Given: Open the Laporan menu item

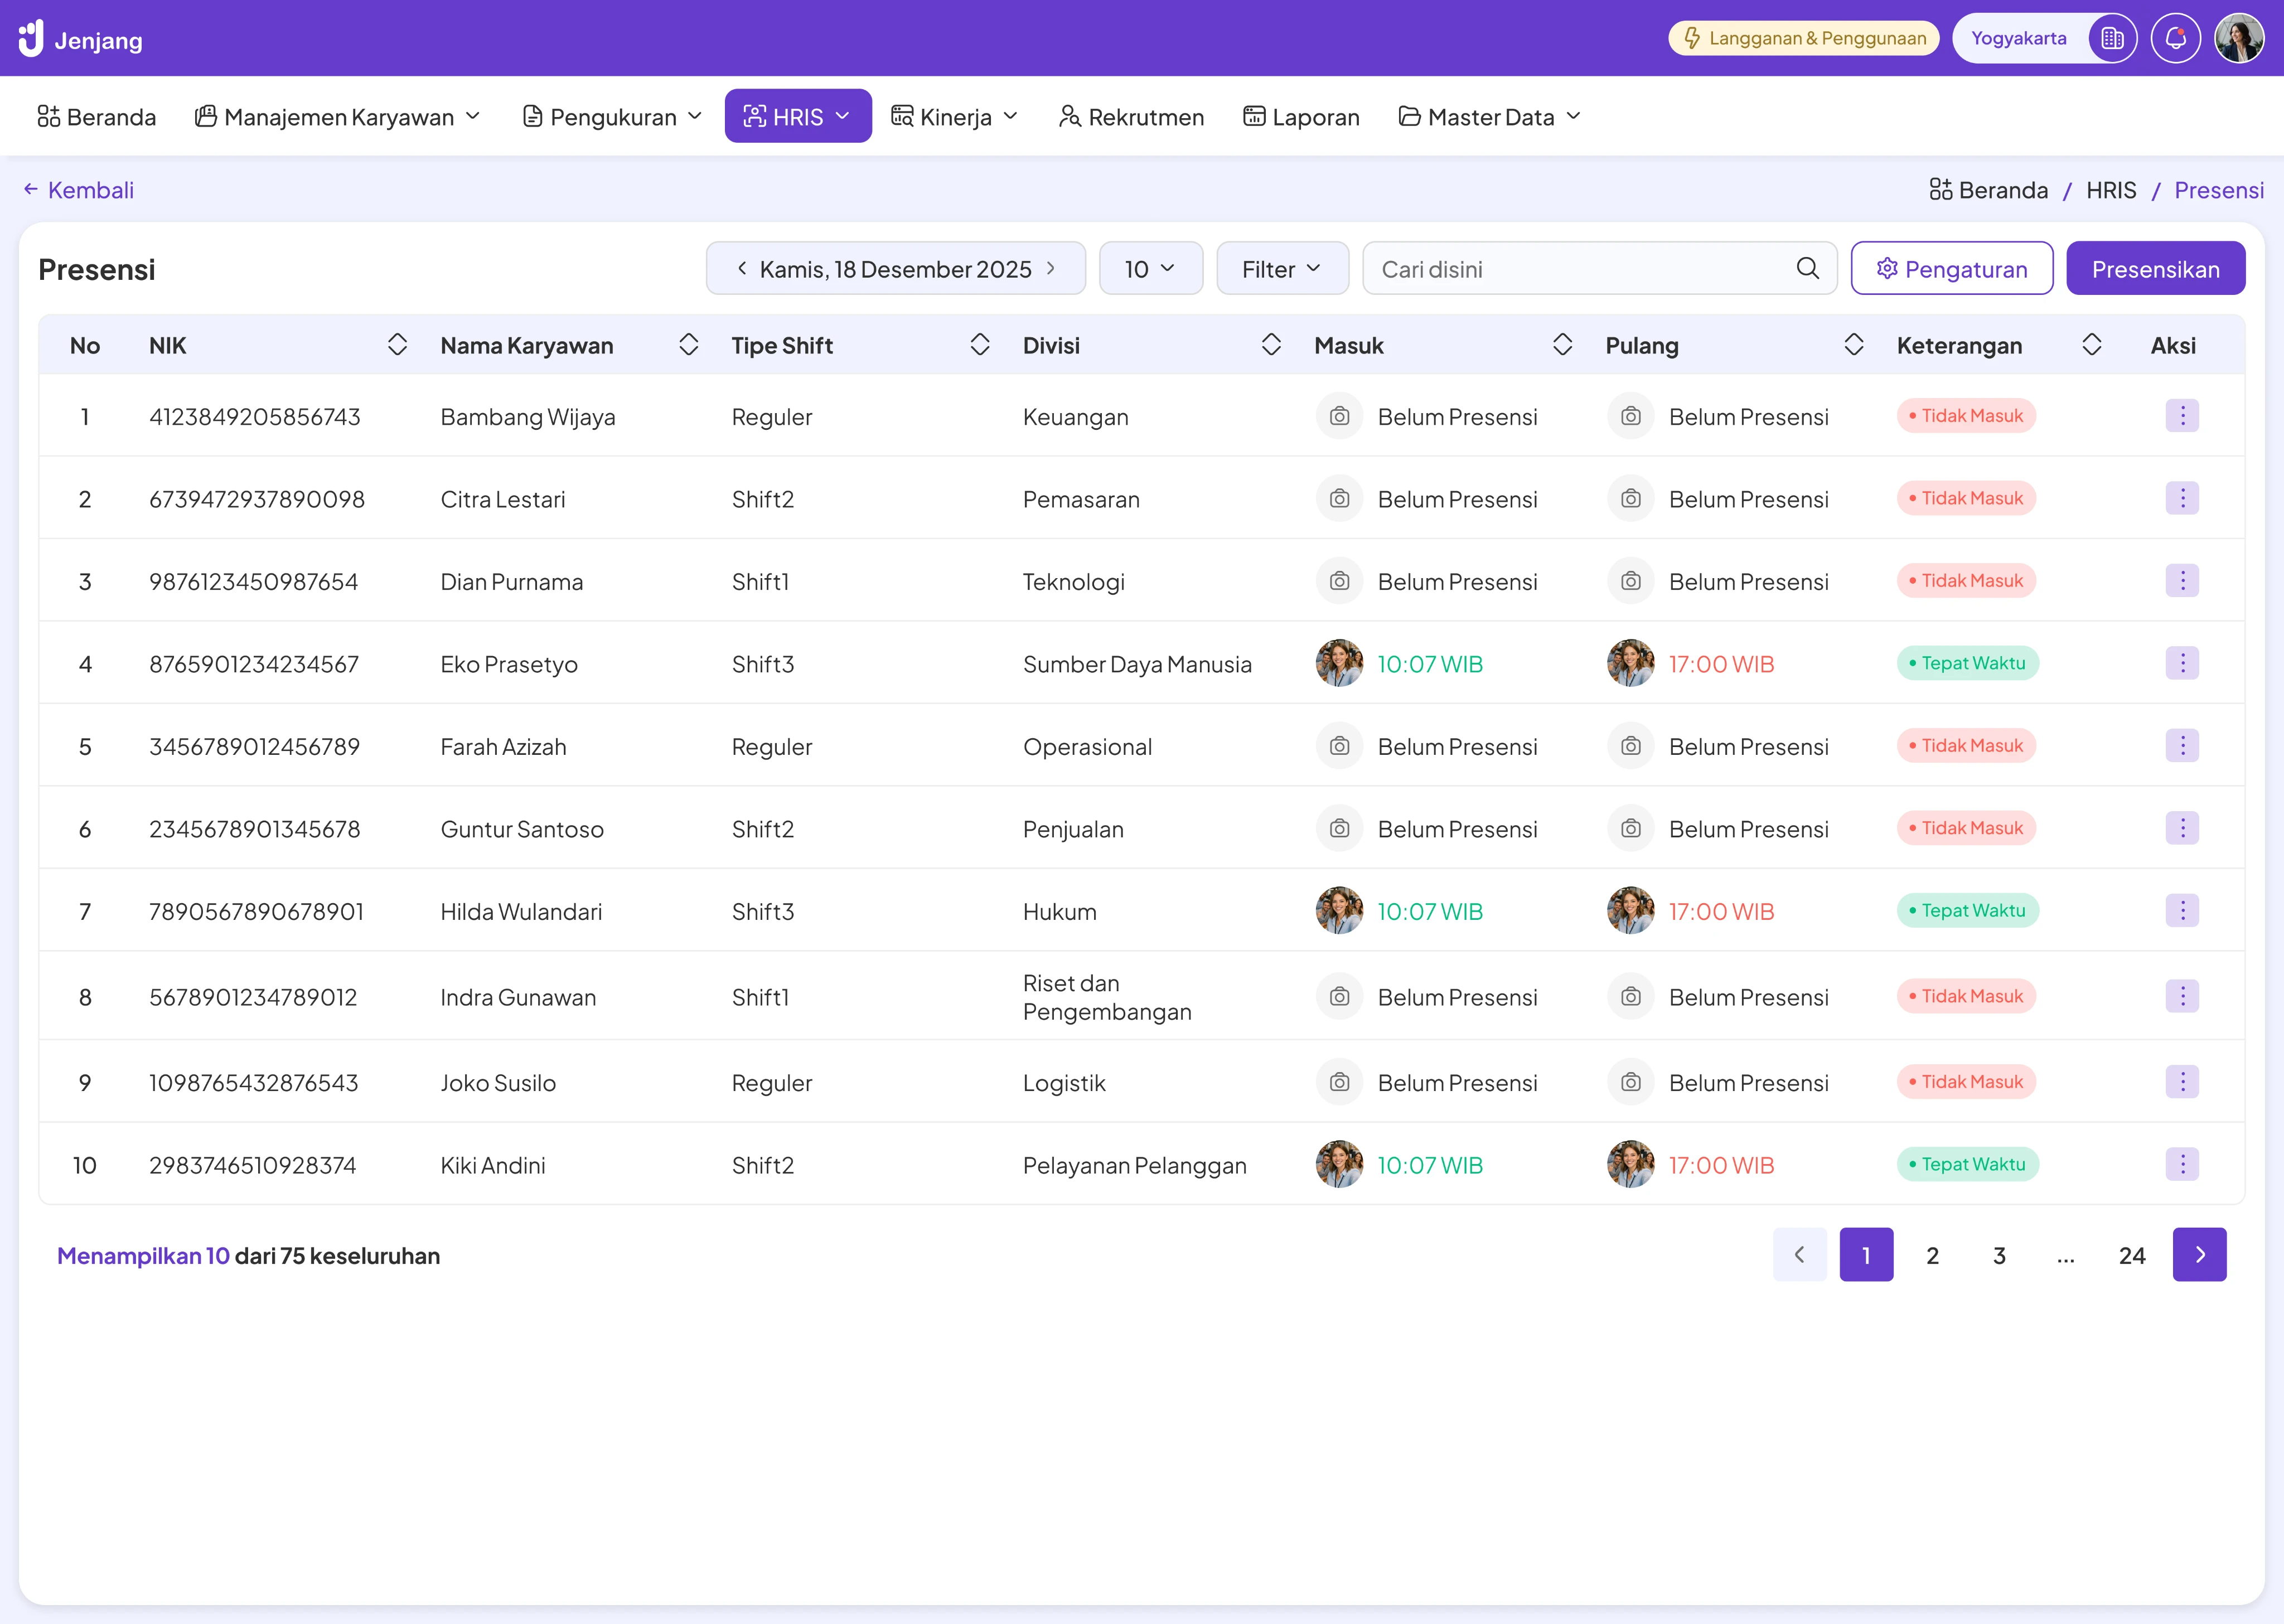Looking at the screenshot, I should 1300,117.
